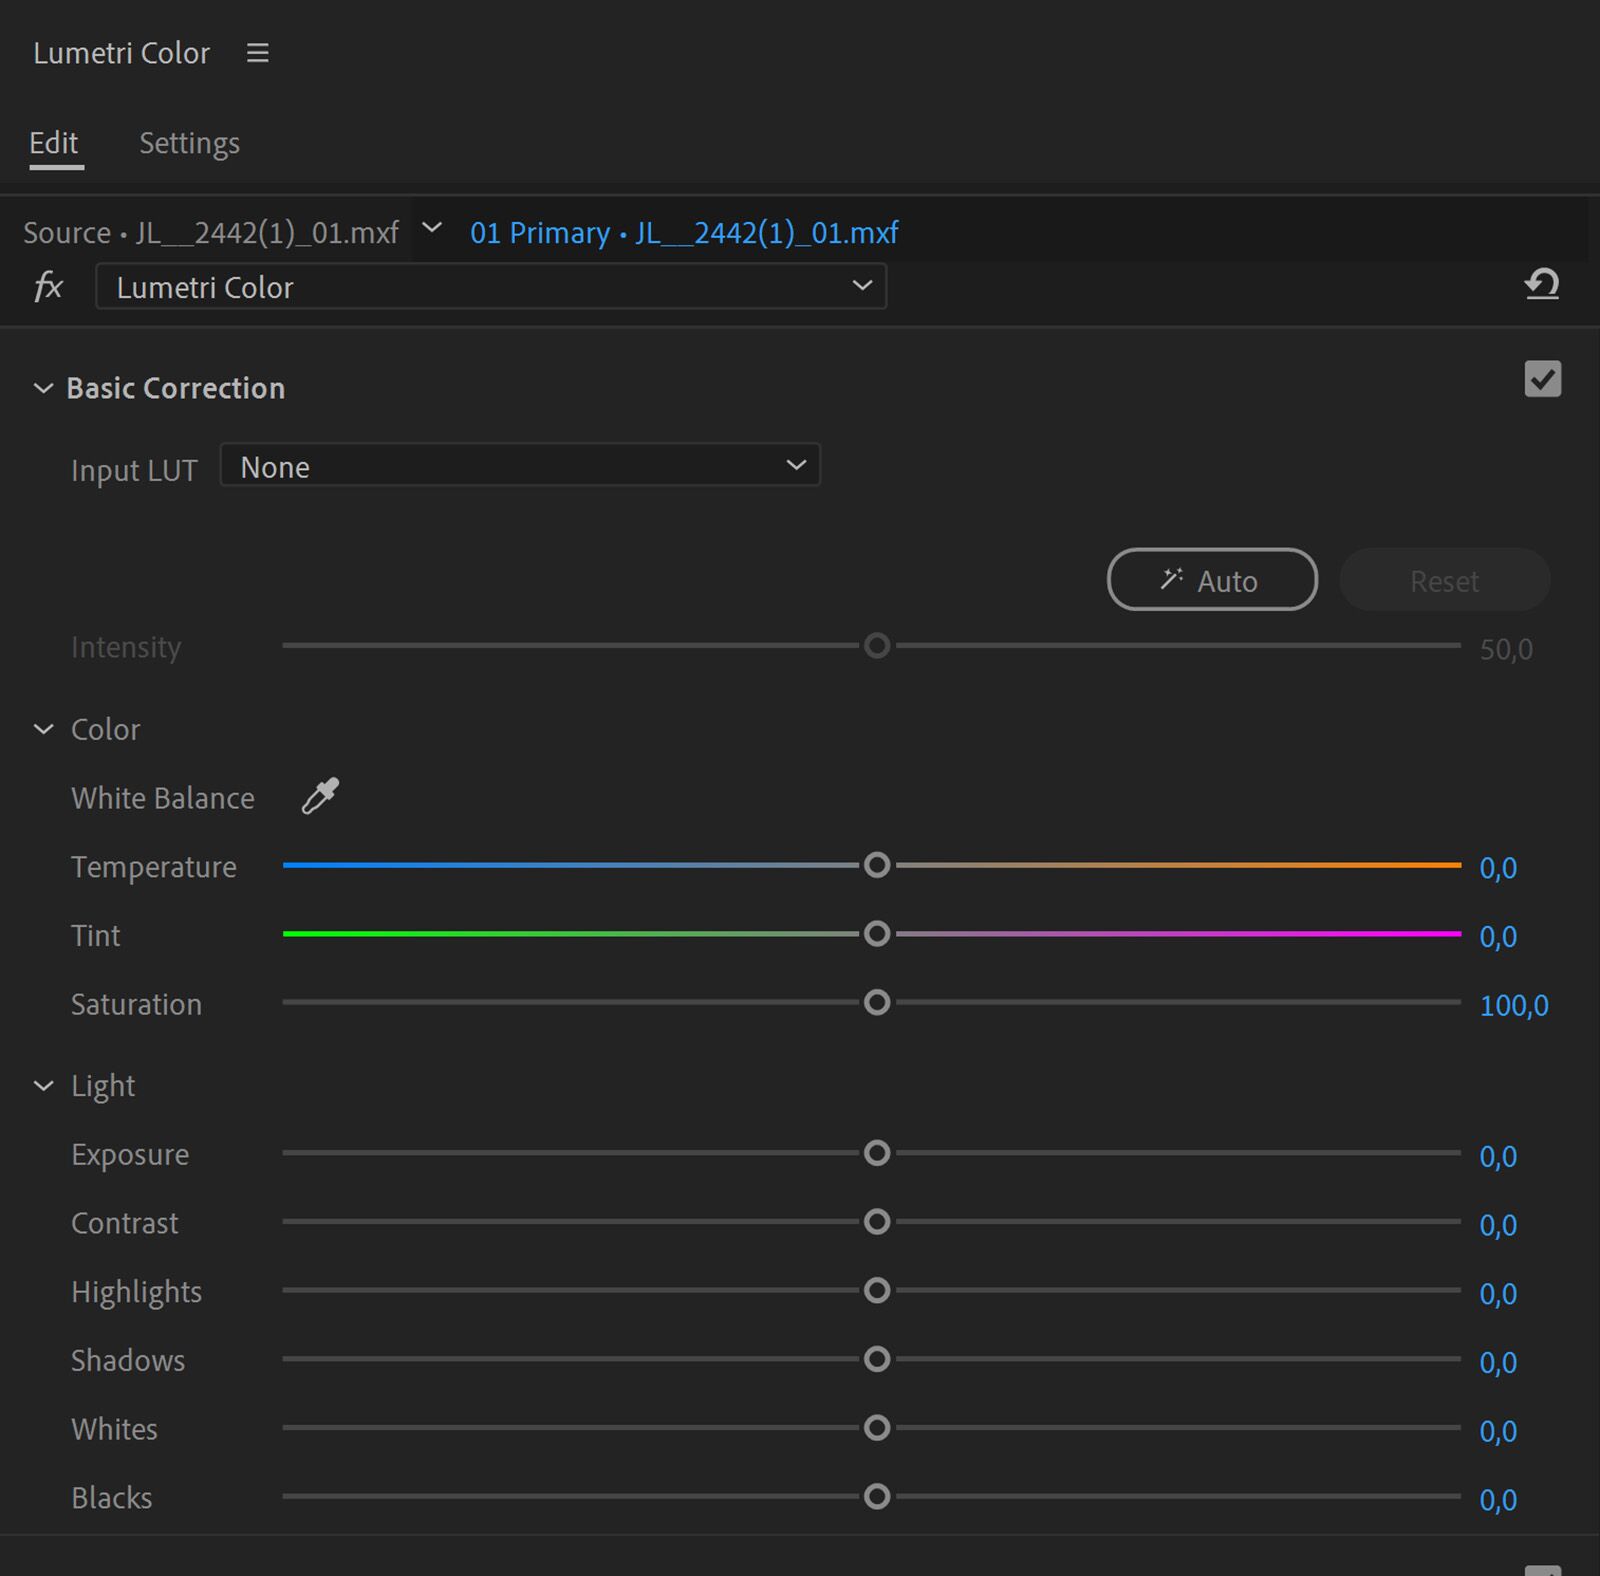Screen dimensions: 1600x1576
Task: Select the White Balance eyedropper
Action: click(319, 797)
